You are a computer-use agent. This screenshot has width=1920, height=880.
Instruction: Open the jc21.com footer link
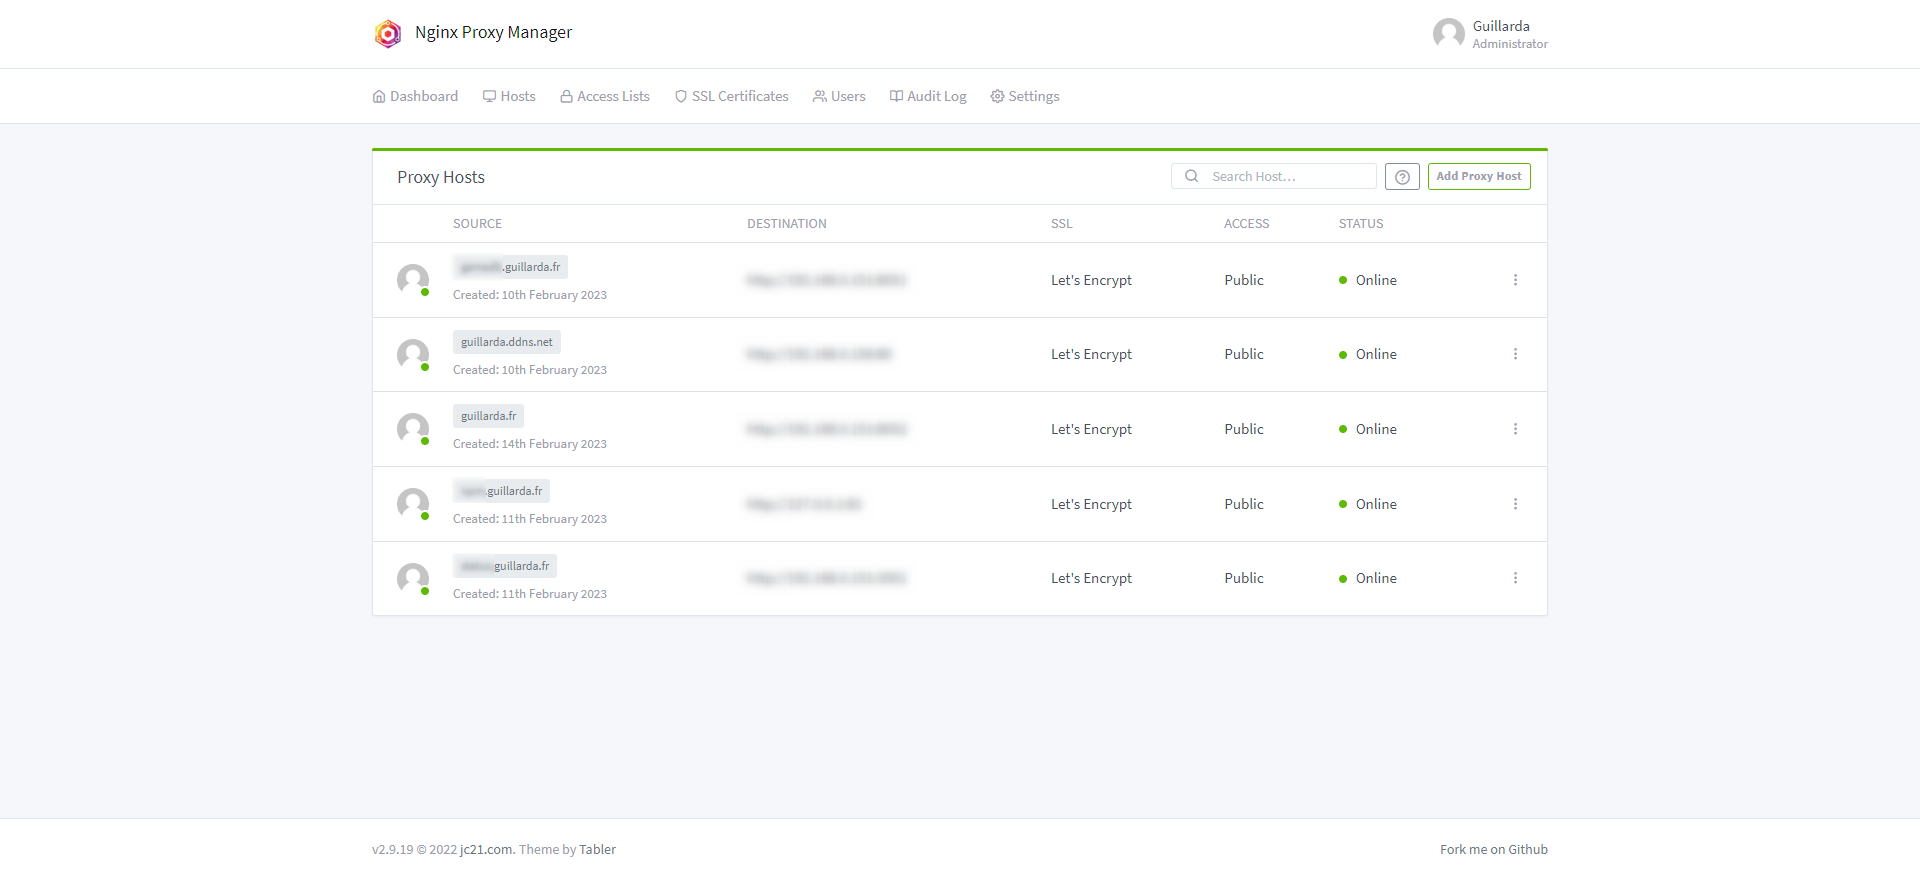tap(486, 850)
